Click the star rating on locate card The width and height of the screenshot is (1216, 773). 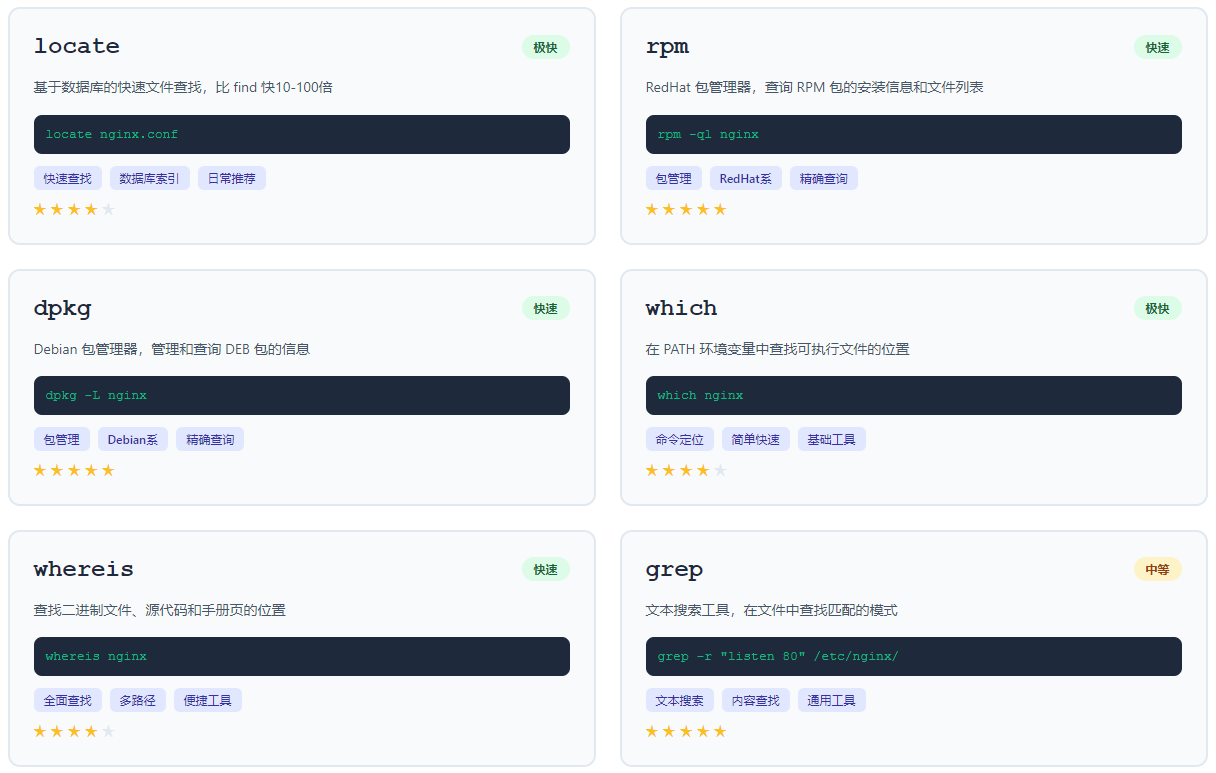[74, 209]
